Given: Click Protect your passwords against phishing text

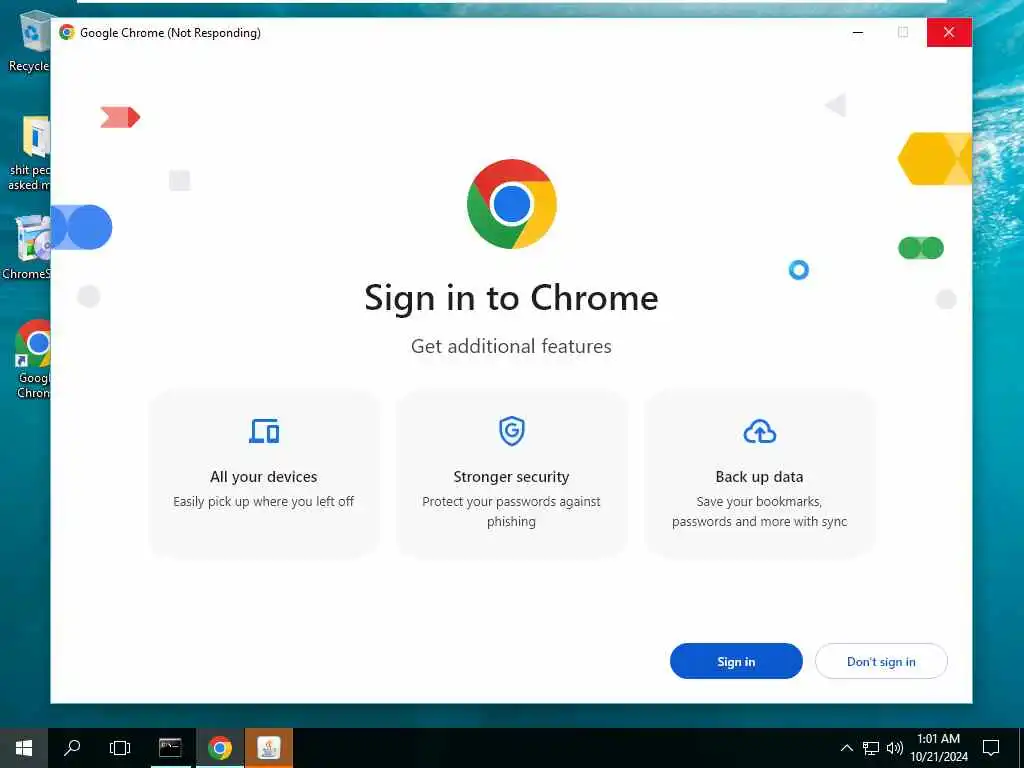Looking at the screenshot, I should pos(511,511).
